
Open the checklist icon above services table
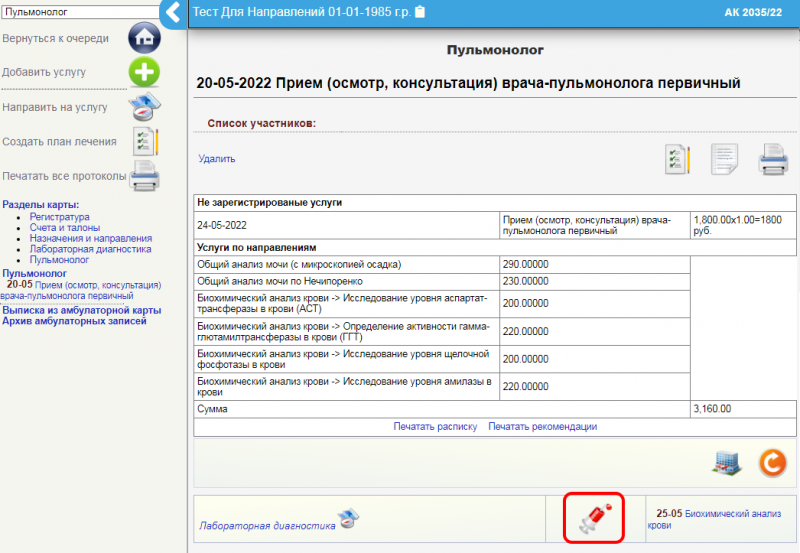(679, 159)
